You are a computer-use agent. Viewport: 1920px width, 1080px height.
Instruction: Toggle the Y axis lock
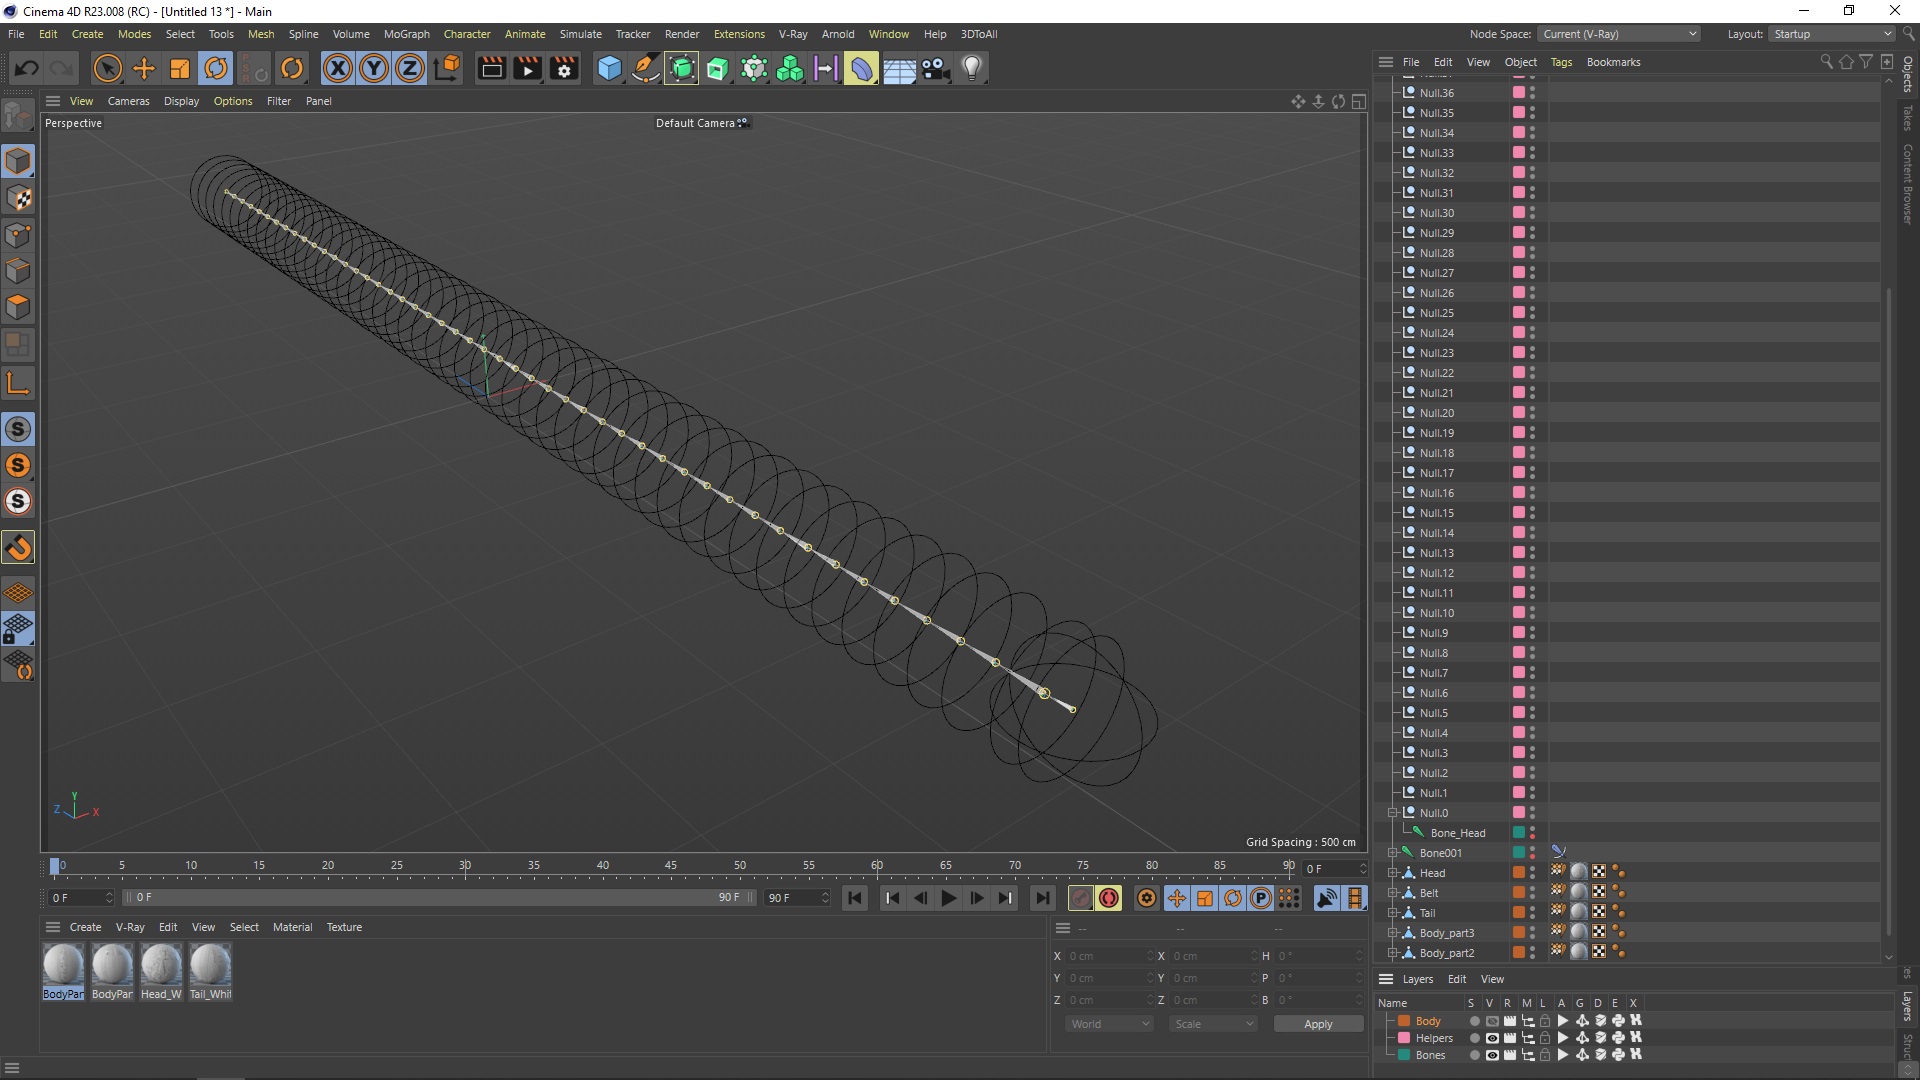coord(374,69)
